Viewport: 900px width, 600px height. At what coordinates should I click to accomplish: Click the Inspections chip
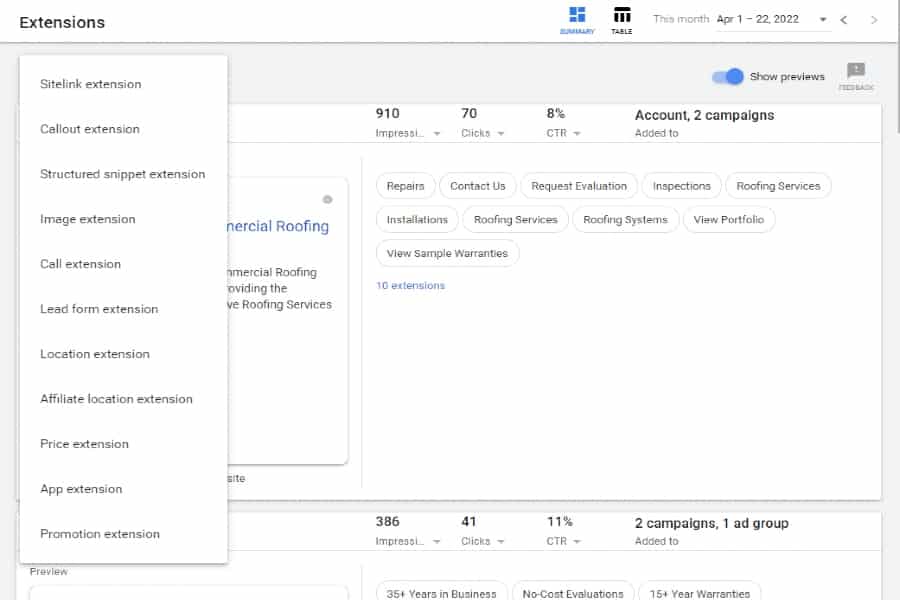(x=681, y=186)
